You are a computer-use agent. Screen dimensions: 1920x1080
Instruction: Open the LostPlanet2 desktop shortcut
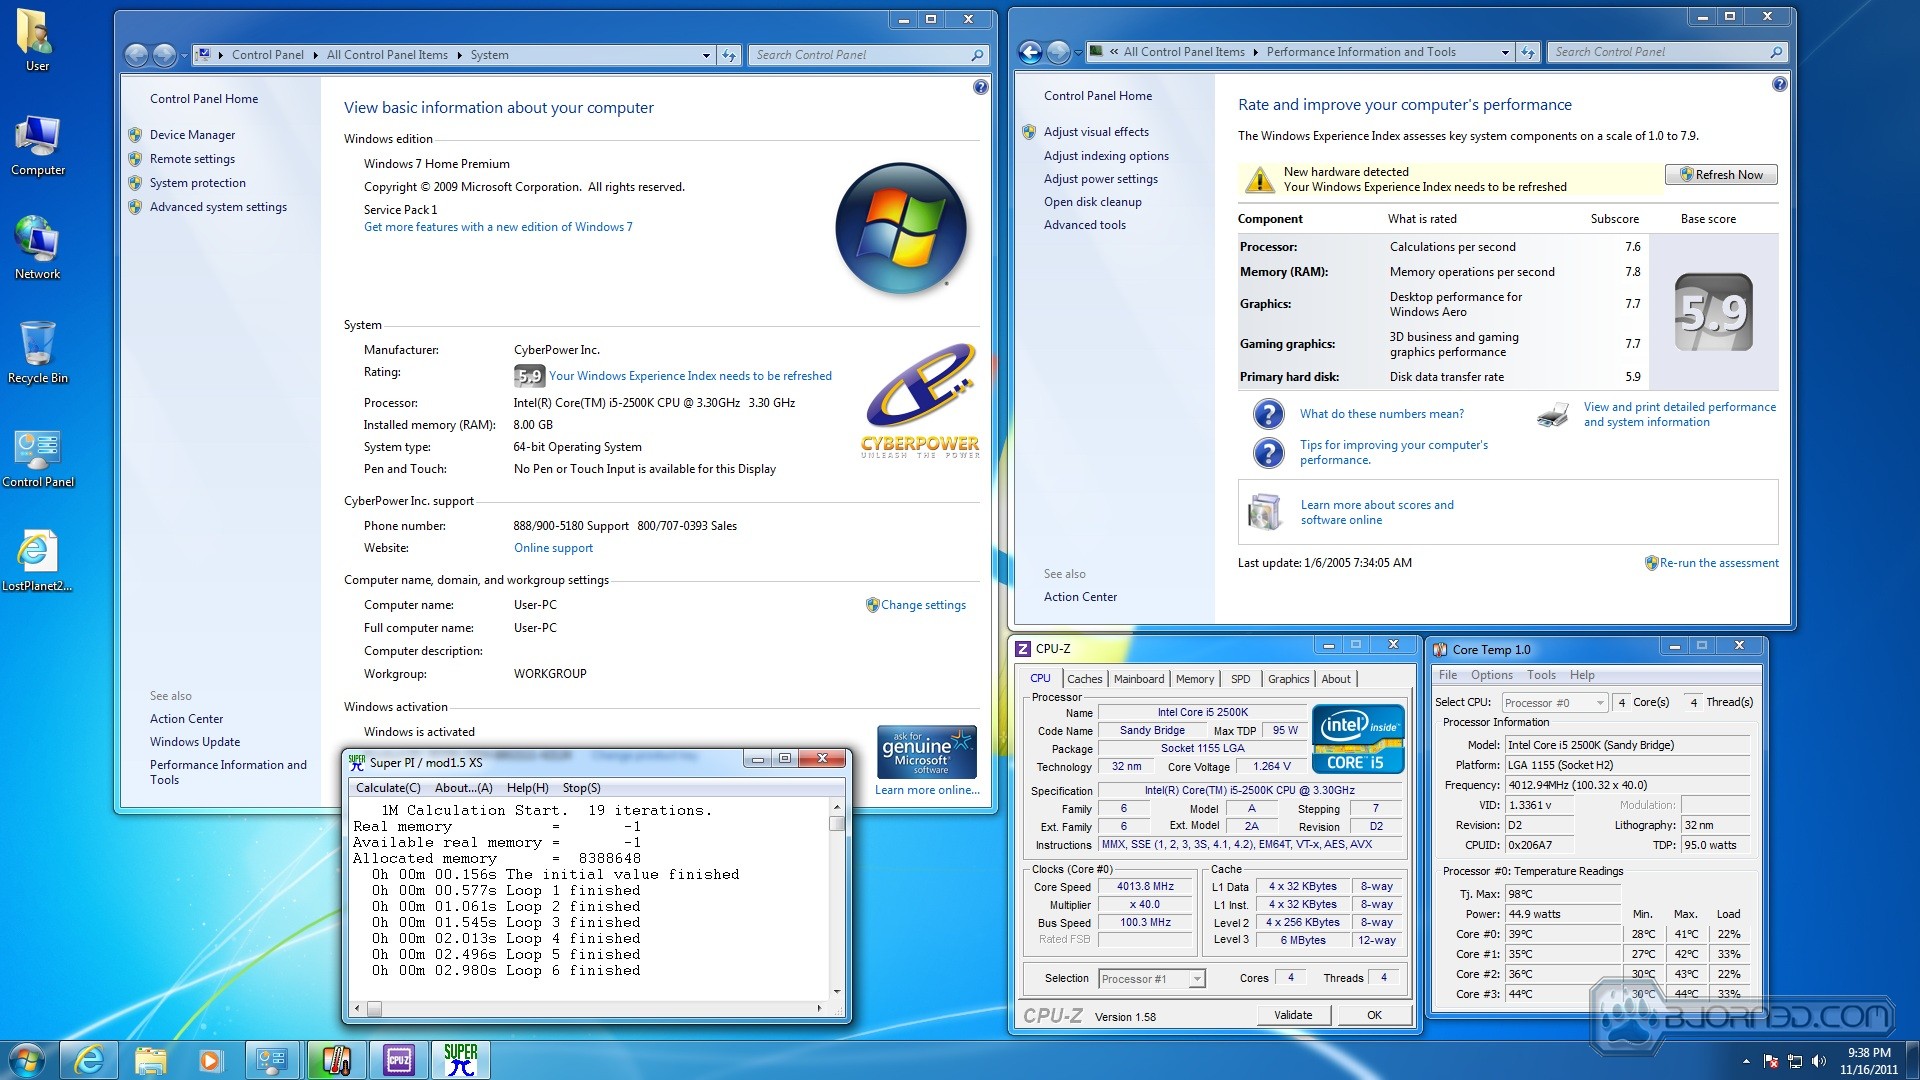pos(37,561)
